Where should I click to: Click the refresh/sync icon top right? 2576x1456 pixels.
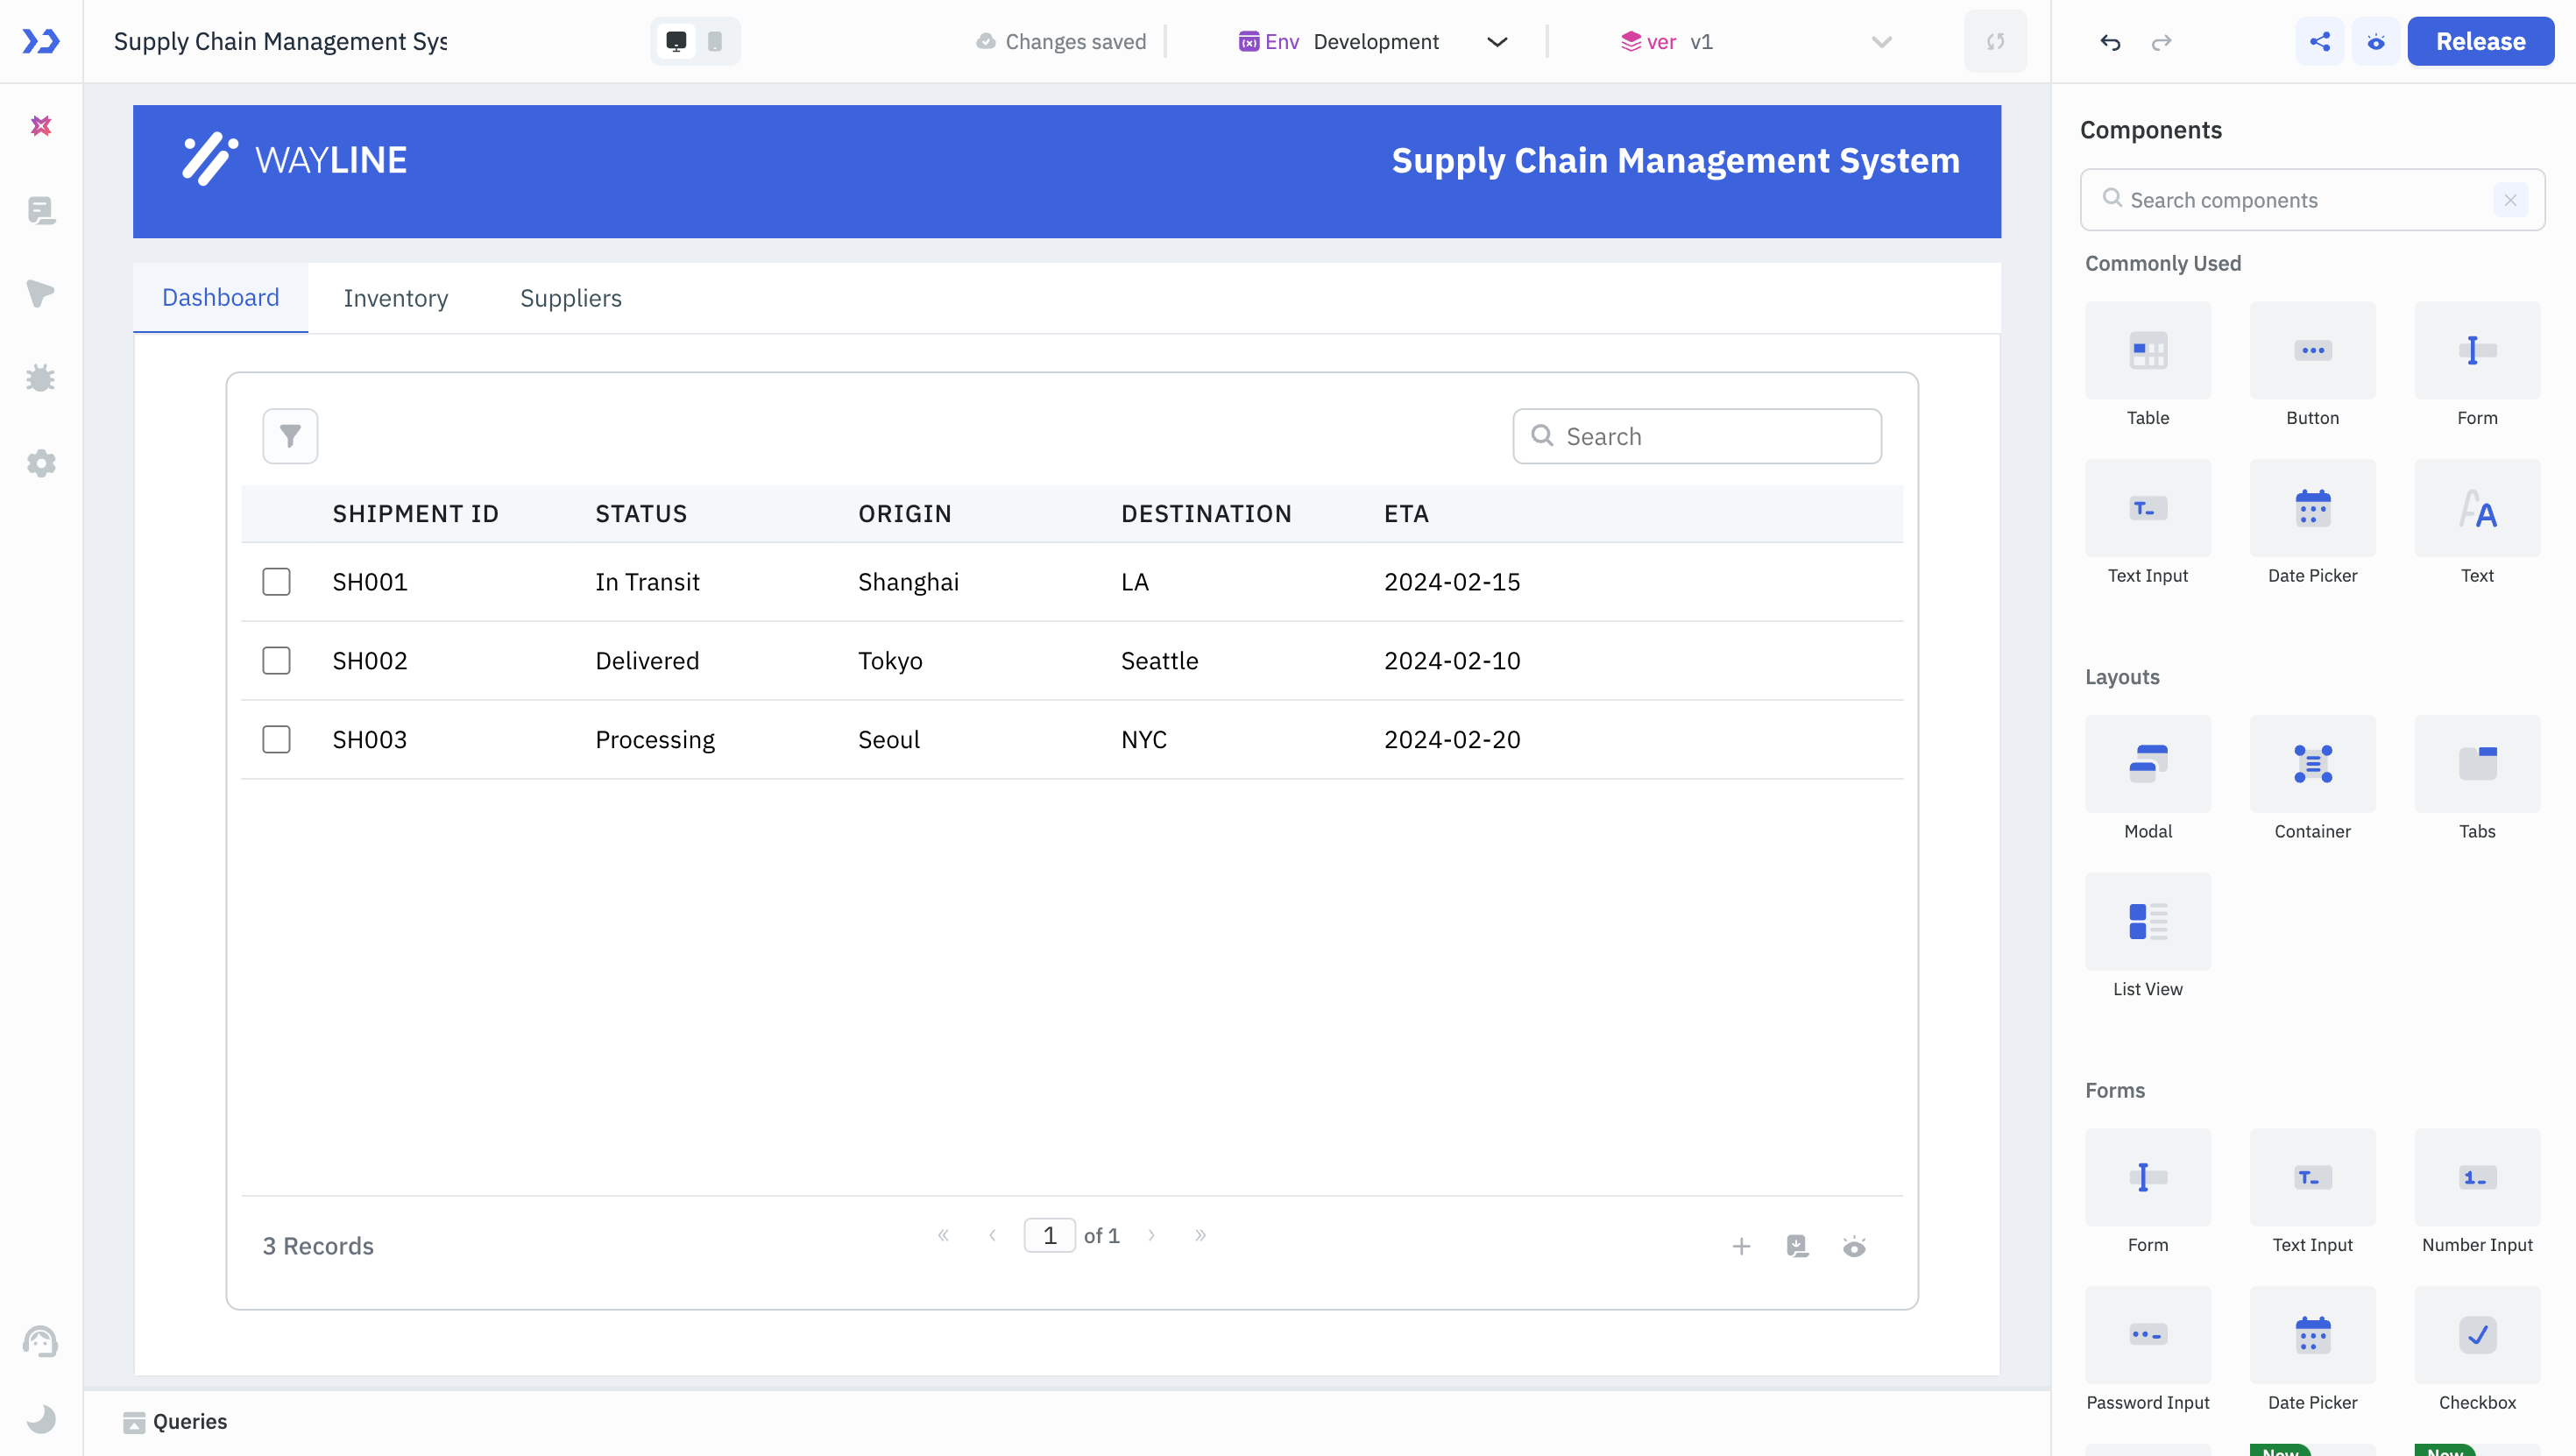(x=1996, y=40)
